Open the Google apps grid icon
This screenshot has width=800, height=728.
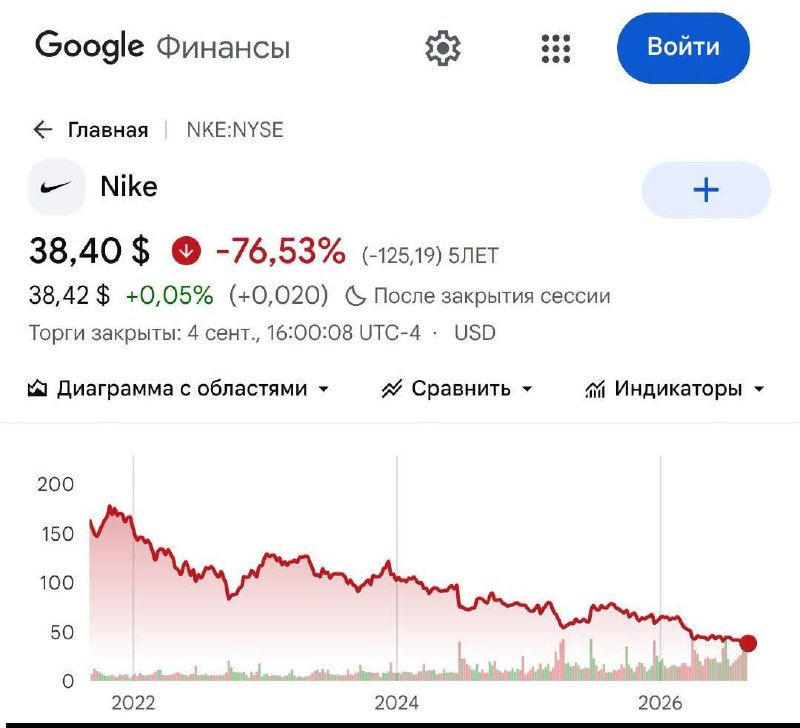click(556, 49)
